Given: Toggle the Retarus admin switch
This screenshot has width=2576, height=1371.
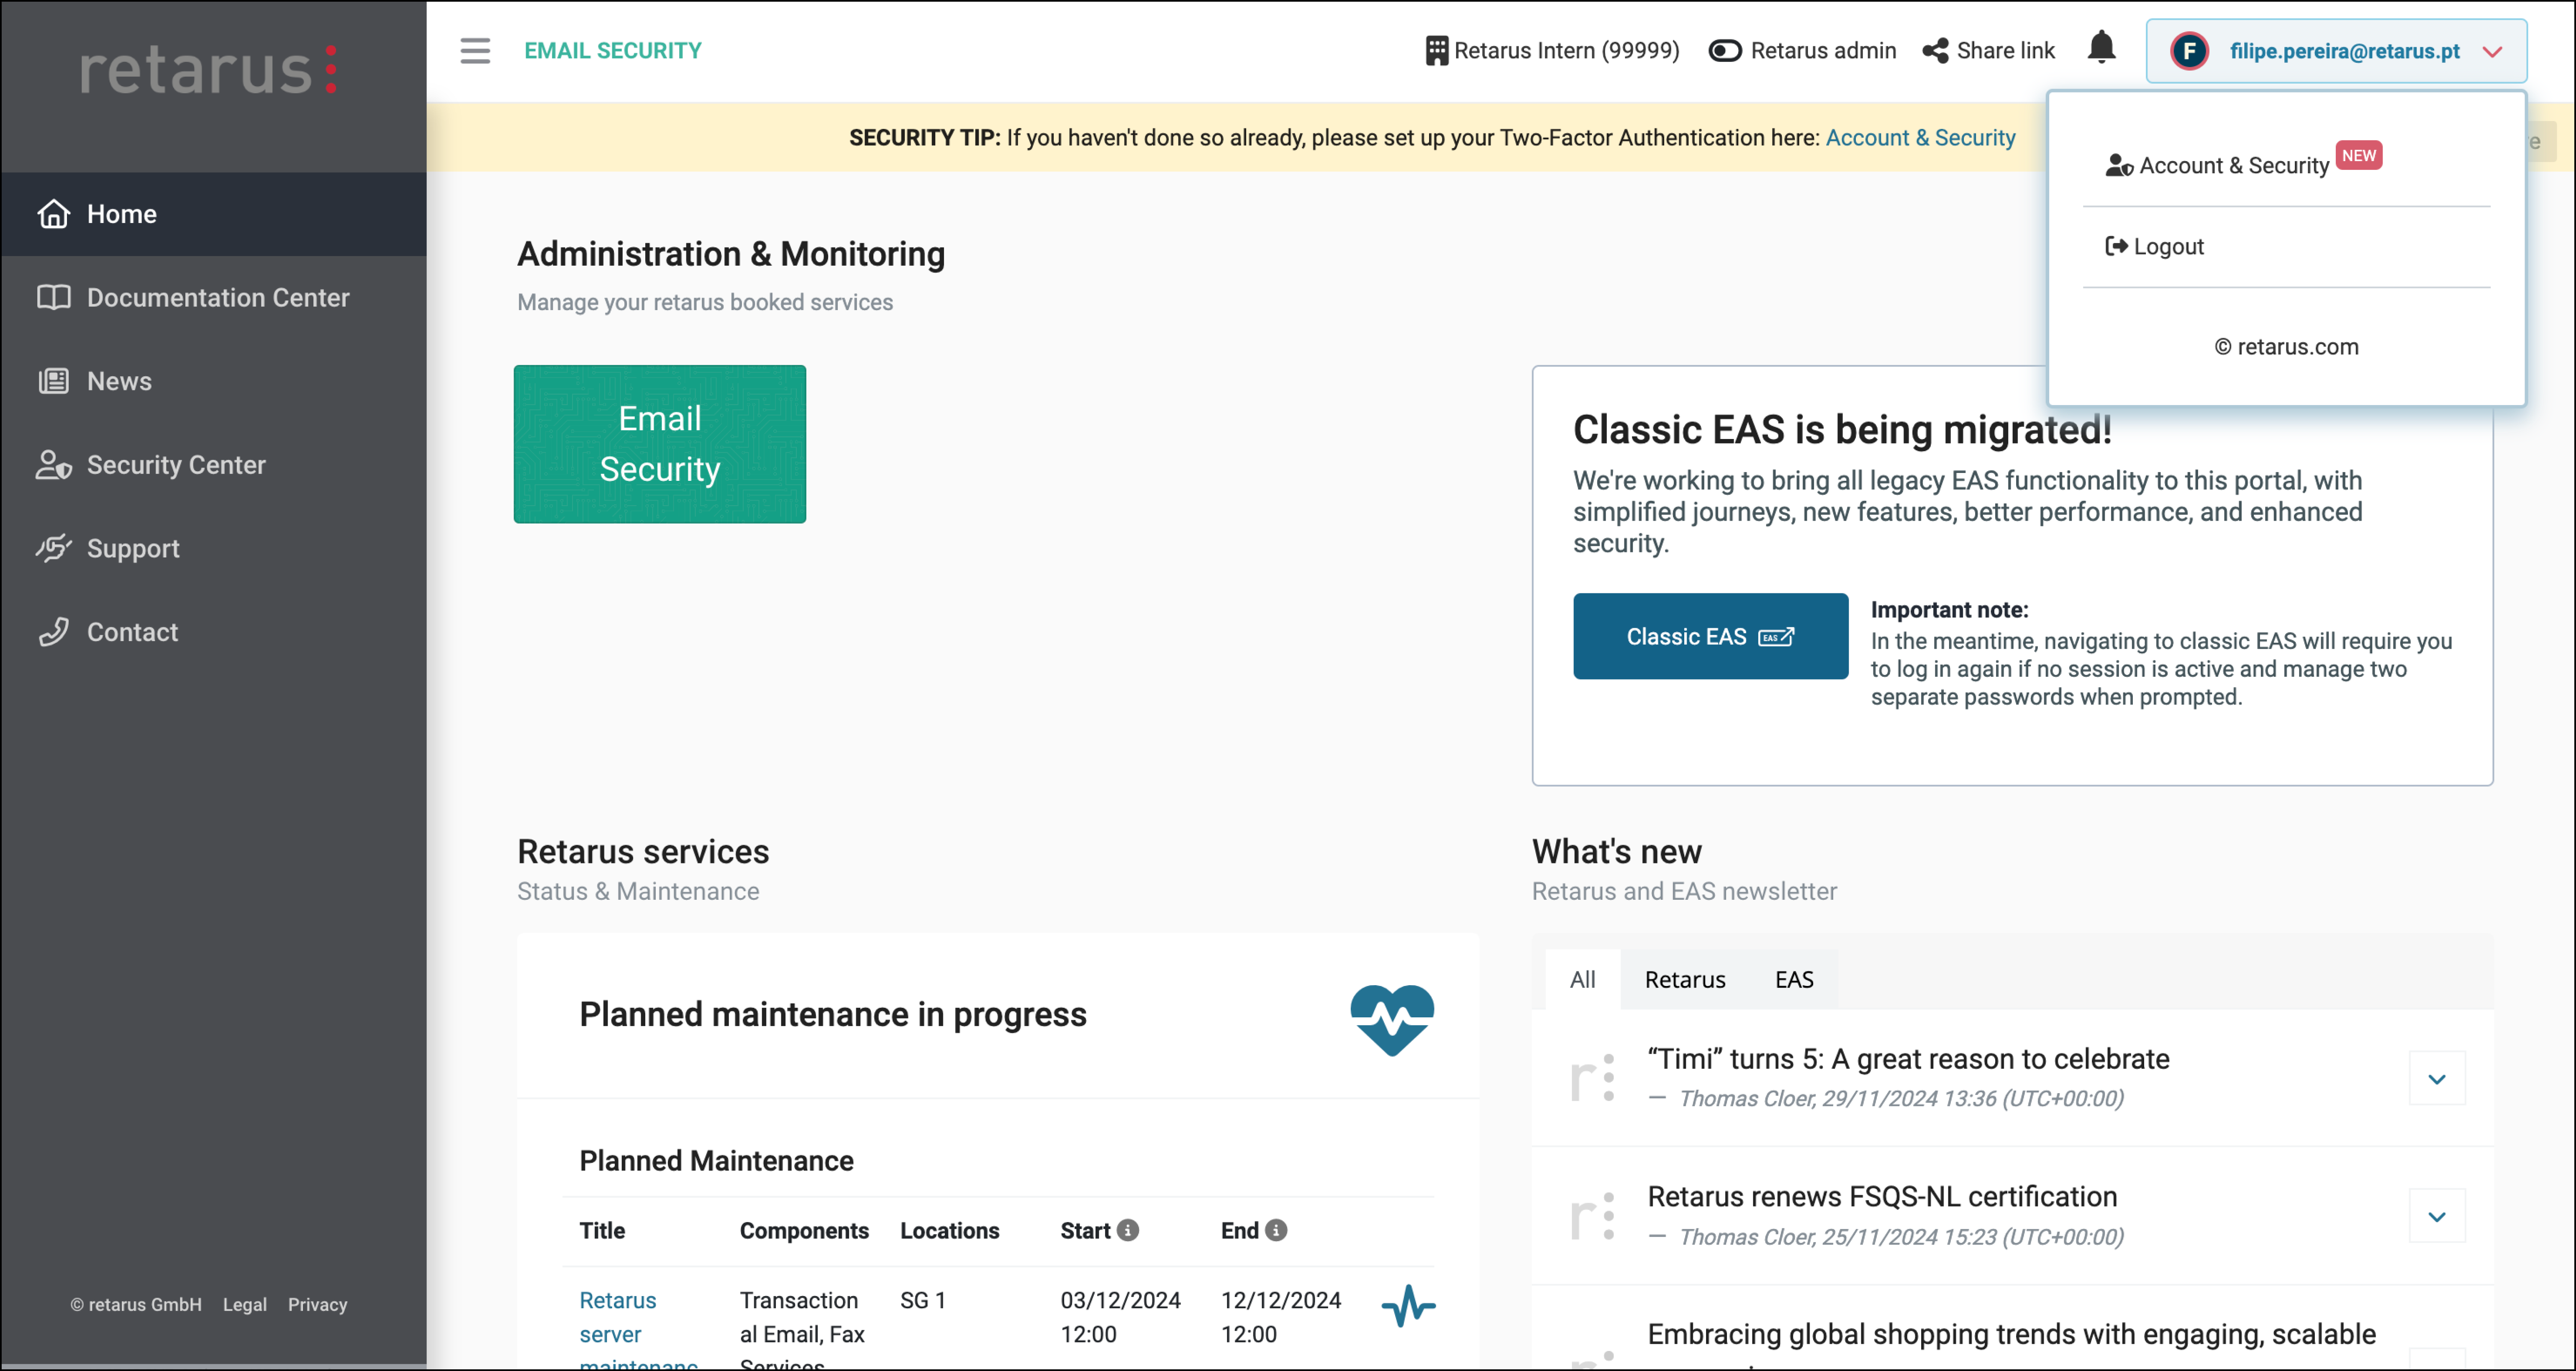Looking at the screenshot, I should (x=1725, y=51).
